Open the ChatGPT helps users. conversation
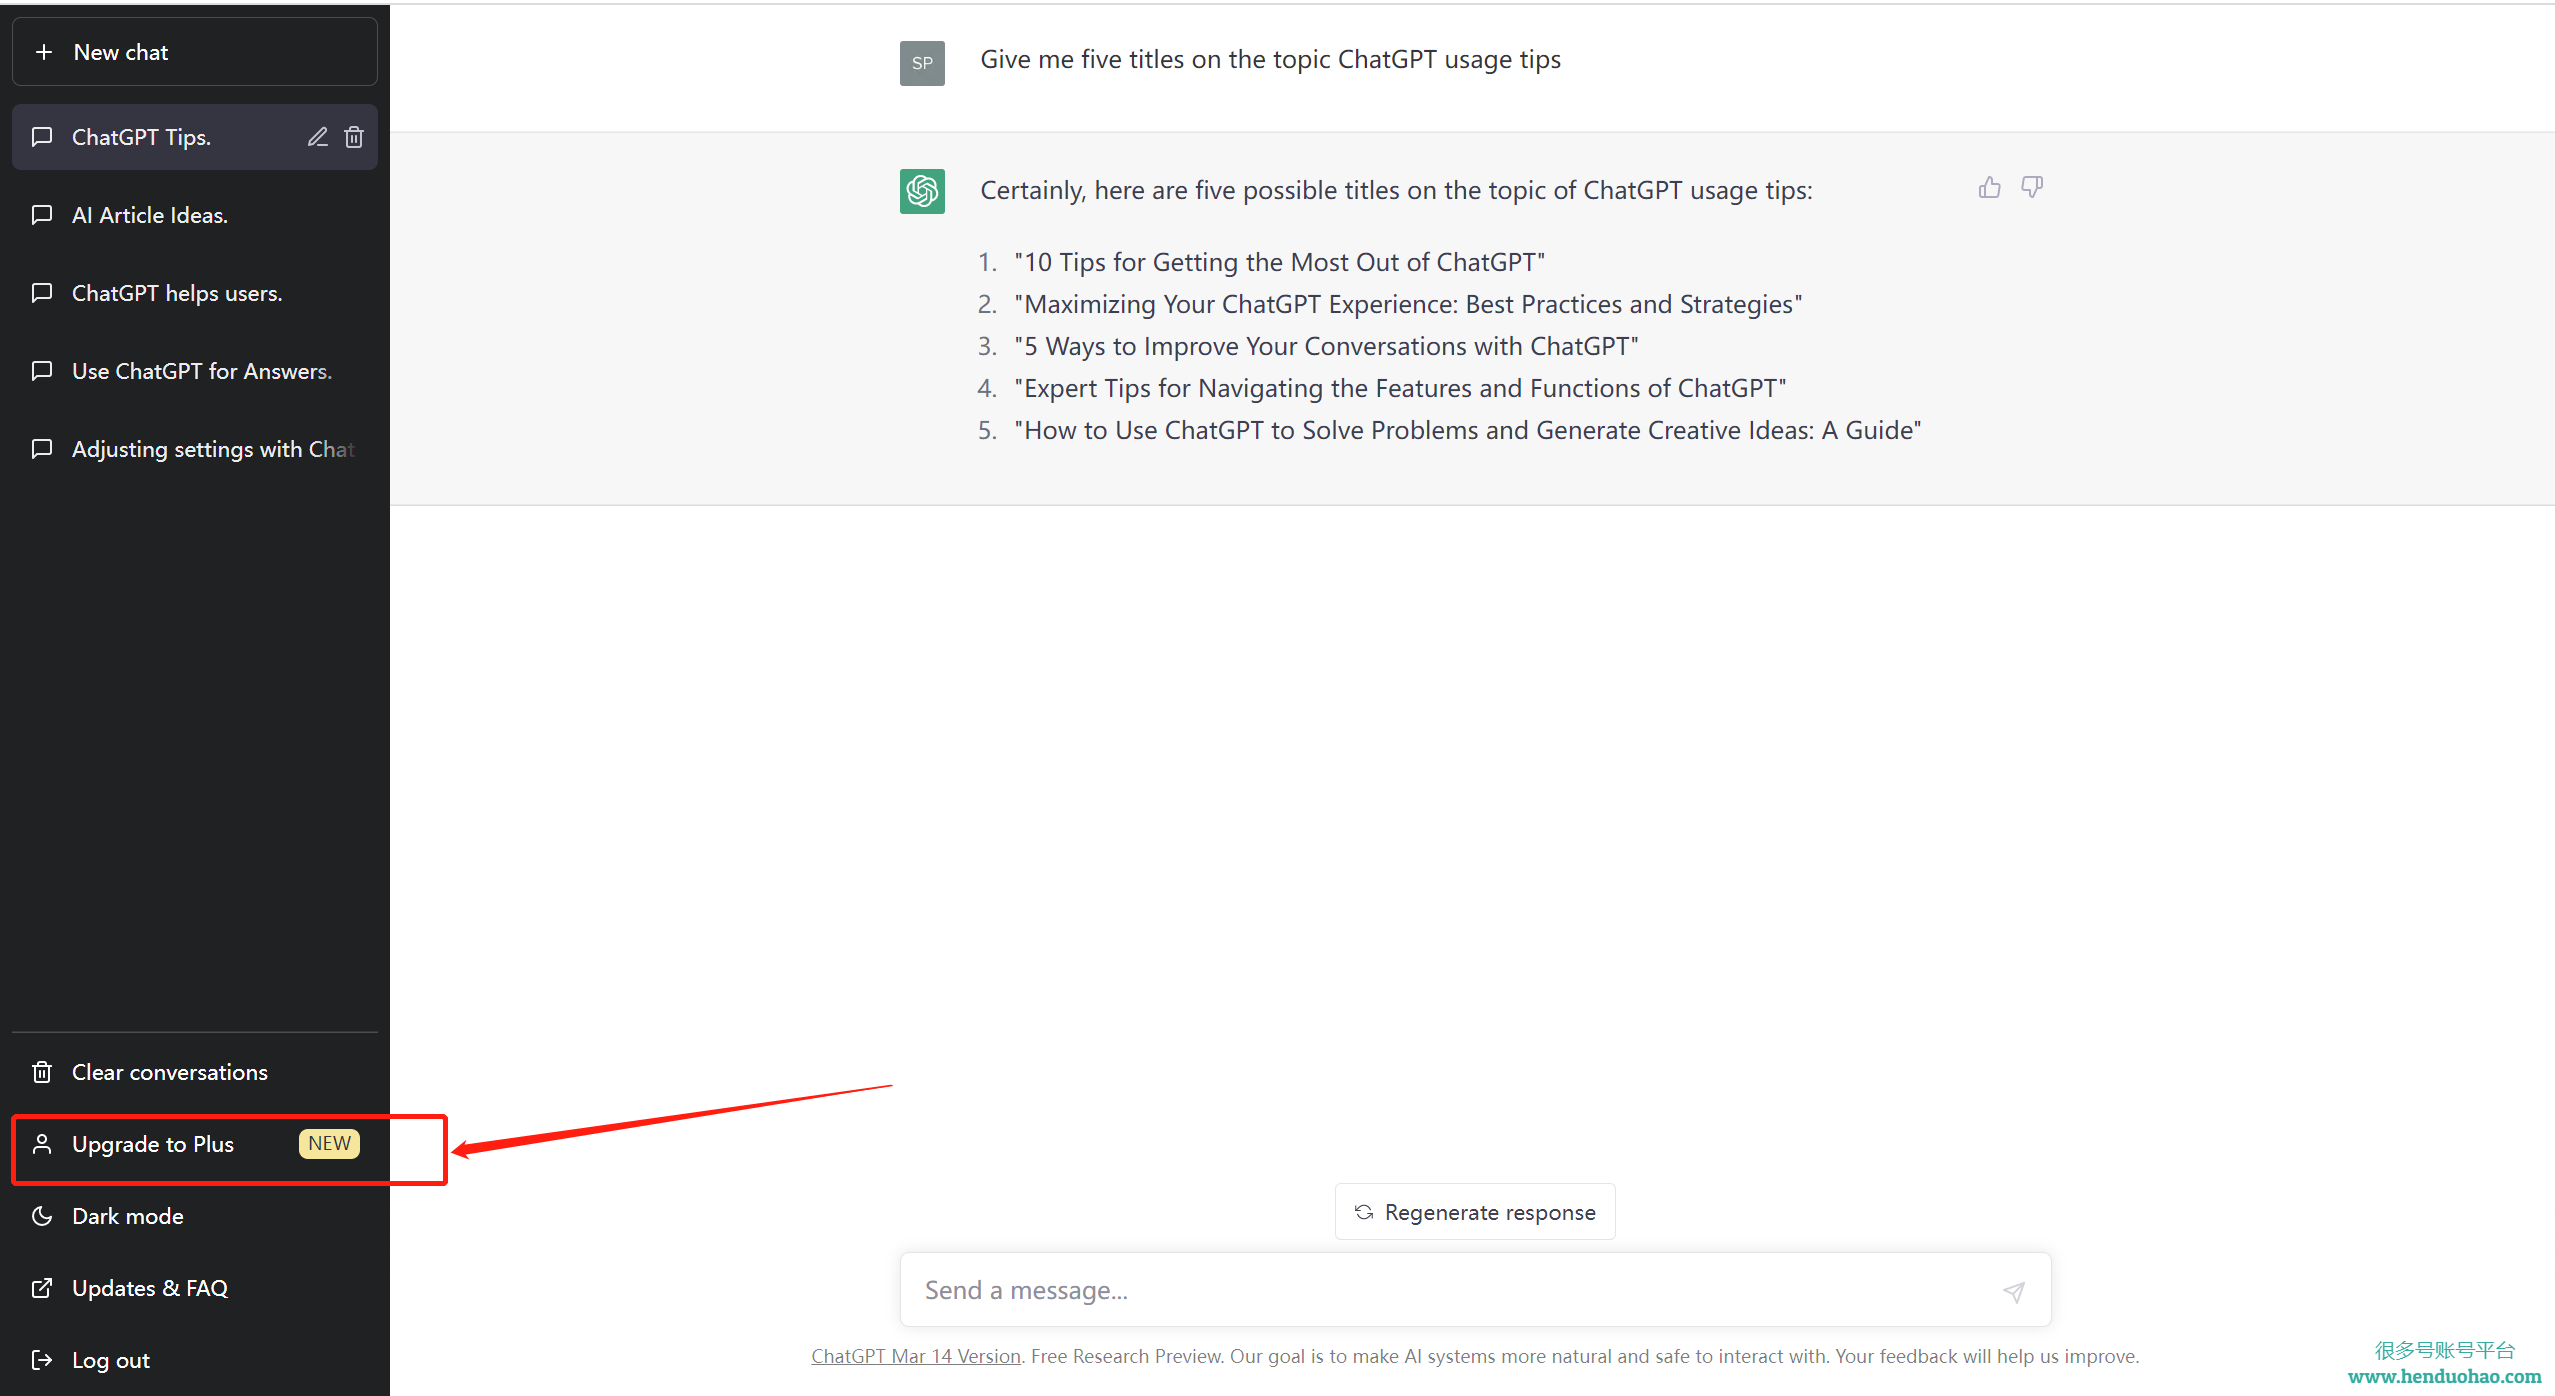The width and height of the screenshot is (2555, 1396). pyautogui.click(x=194, y=293)
